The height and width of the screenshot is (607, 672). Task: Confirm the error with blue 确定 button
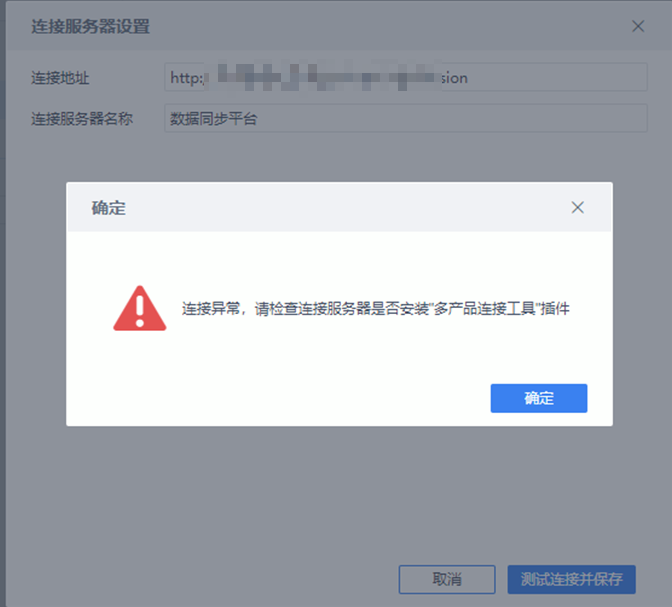[539, 398]
